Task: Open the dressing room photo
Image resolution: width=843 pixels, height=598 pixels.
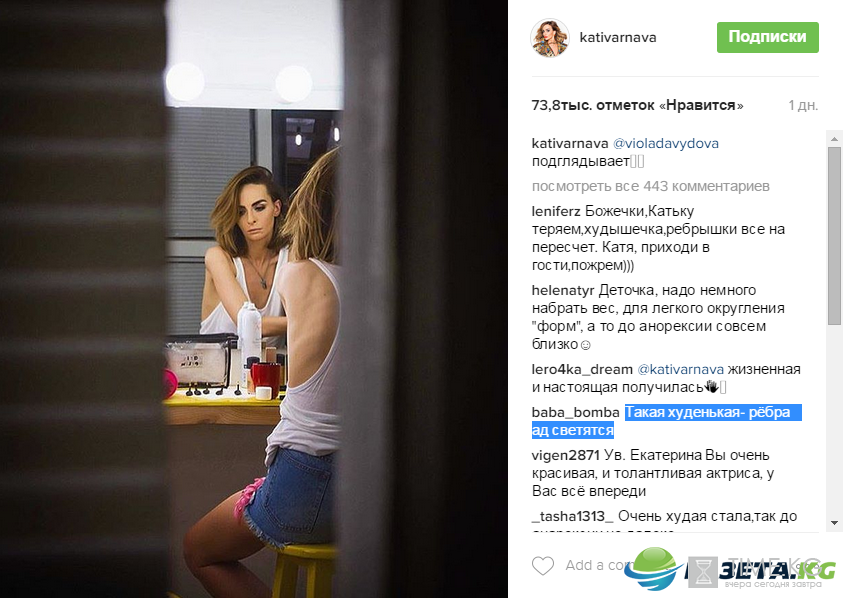Action: click(254, 299)
